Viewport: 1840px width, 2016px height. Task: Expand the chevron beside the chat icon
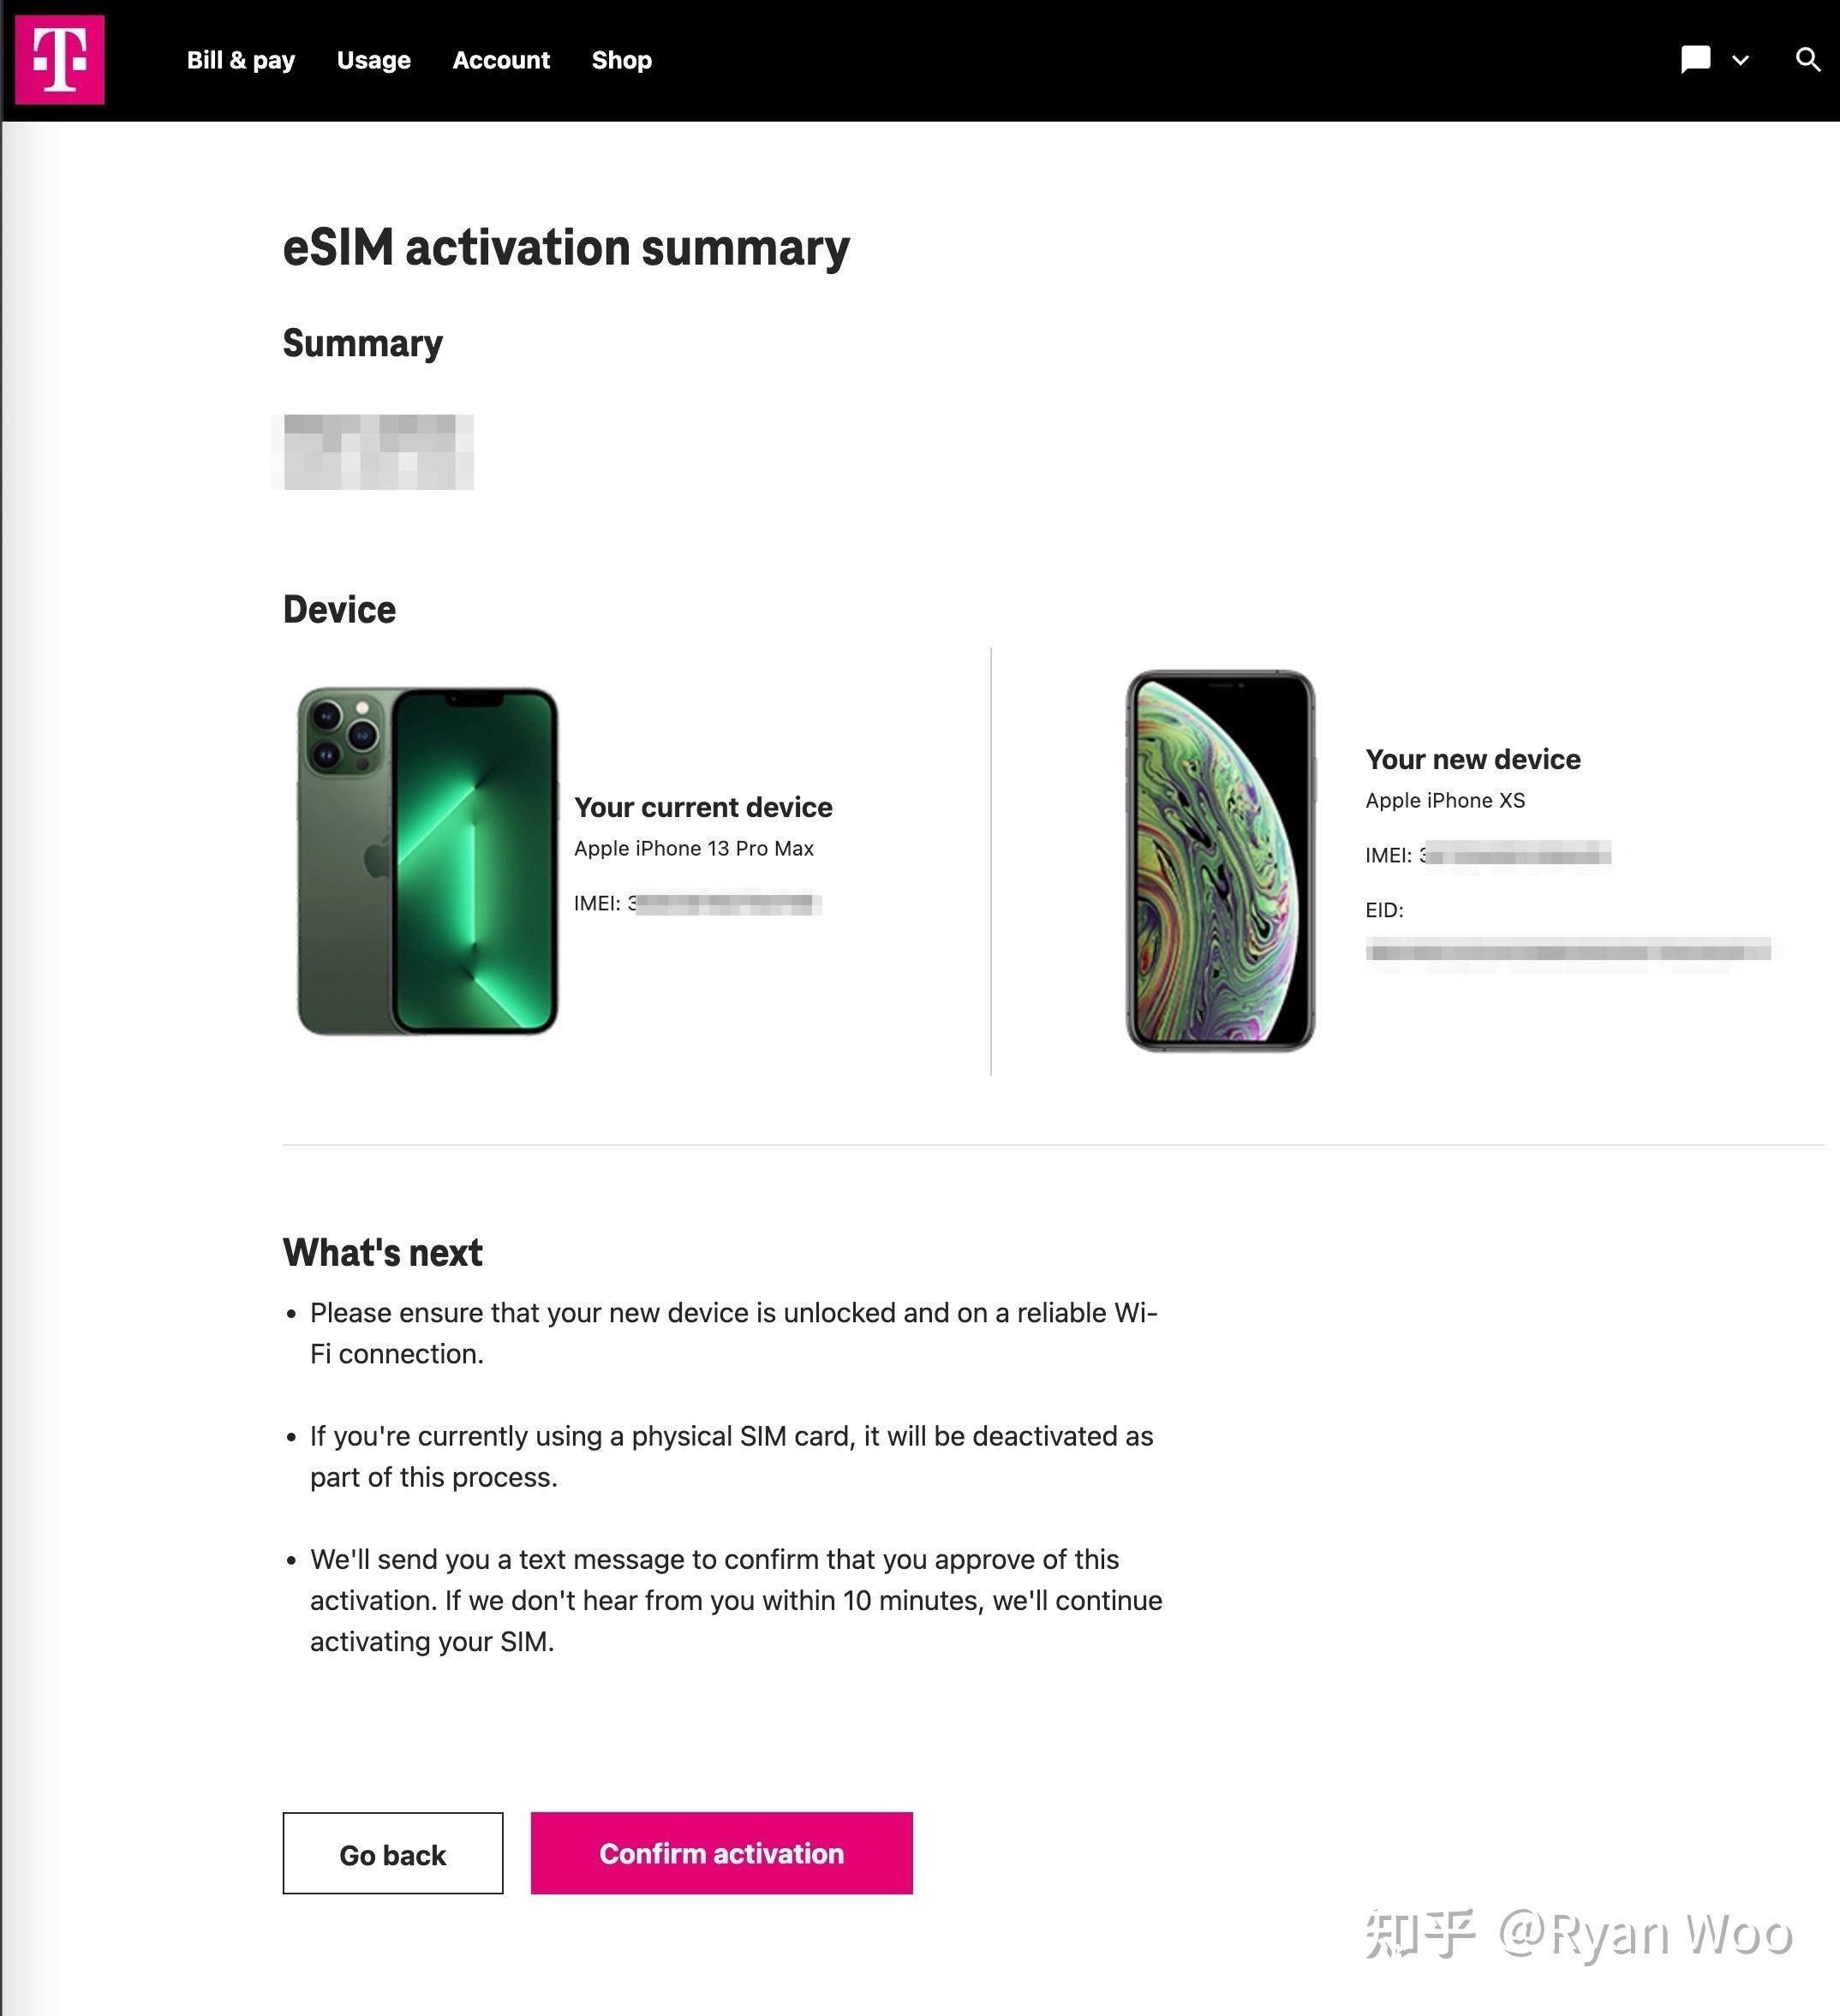pos(1740,61)
